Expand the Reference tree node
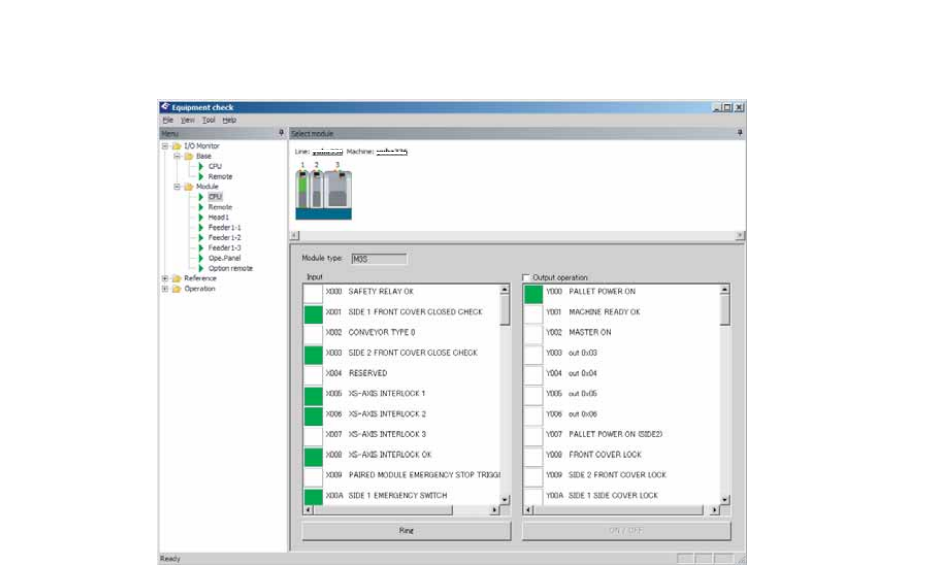The height and width of the screenshot is (581, 936). click(x=165, y=278)
